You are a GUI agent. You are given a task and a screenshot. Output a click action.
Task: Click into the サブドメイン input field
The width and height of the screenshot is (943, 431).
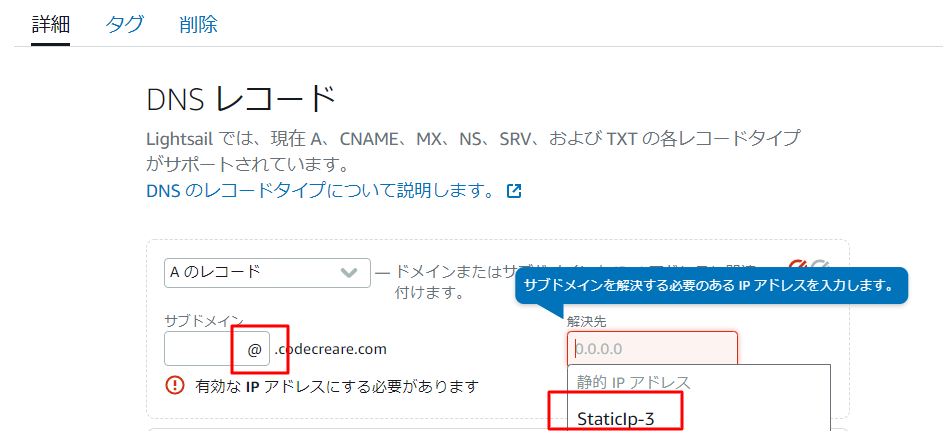tap(200, 349)
